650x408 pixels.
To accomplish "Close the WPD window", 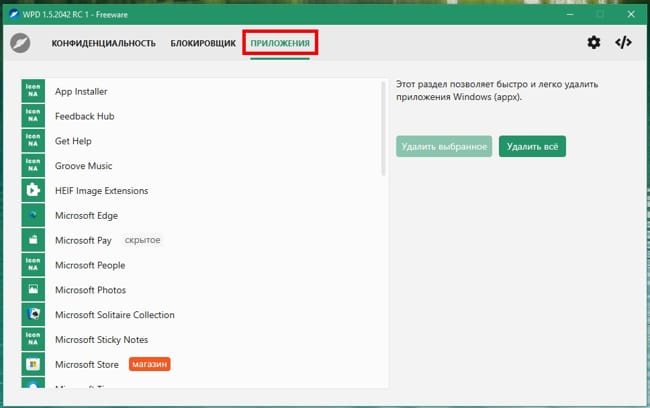I will (x=631, y=15).
